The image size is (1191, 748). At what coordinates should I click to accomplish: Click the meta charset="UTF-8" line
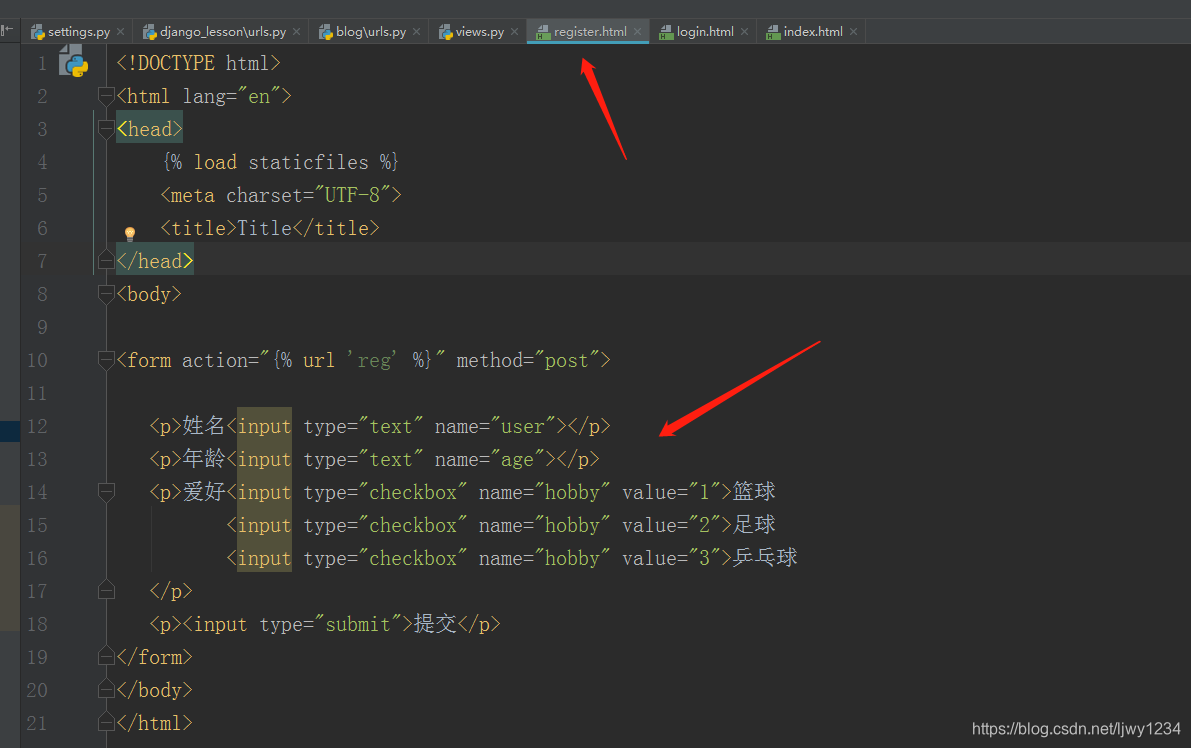point(280,195)
